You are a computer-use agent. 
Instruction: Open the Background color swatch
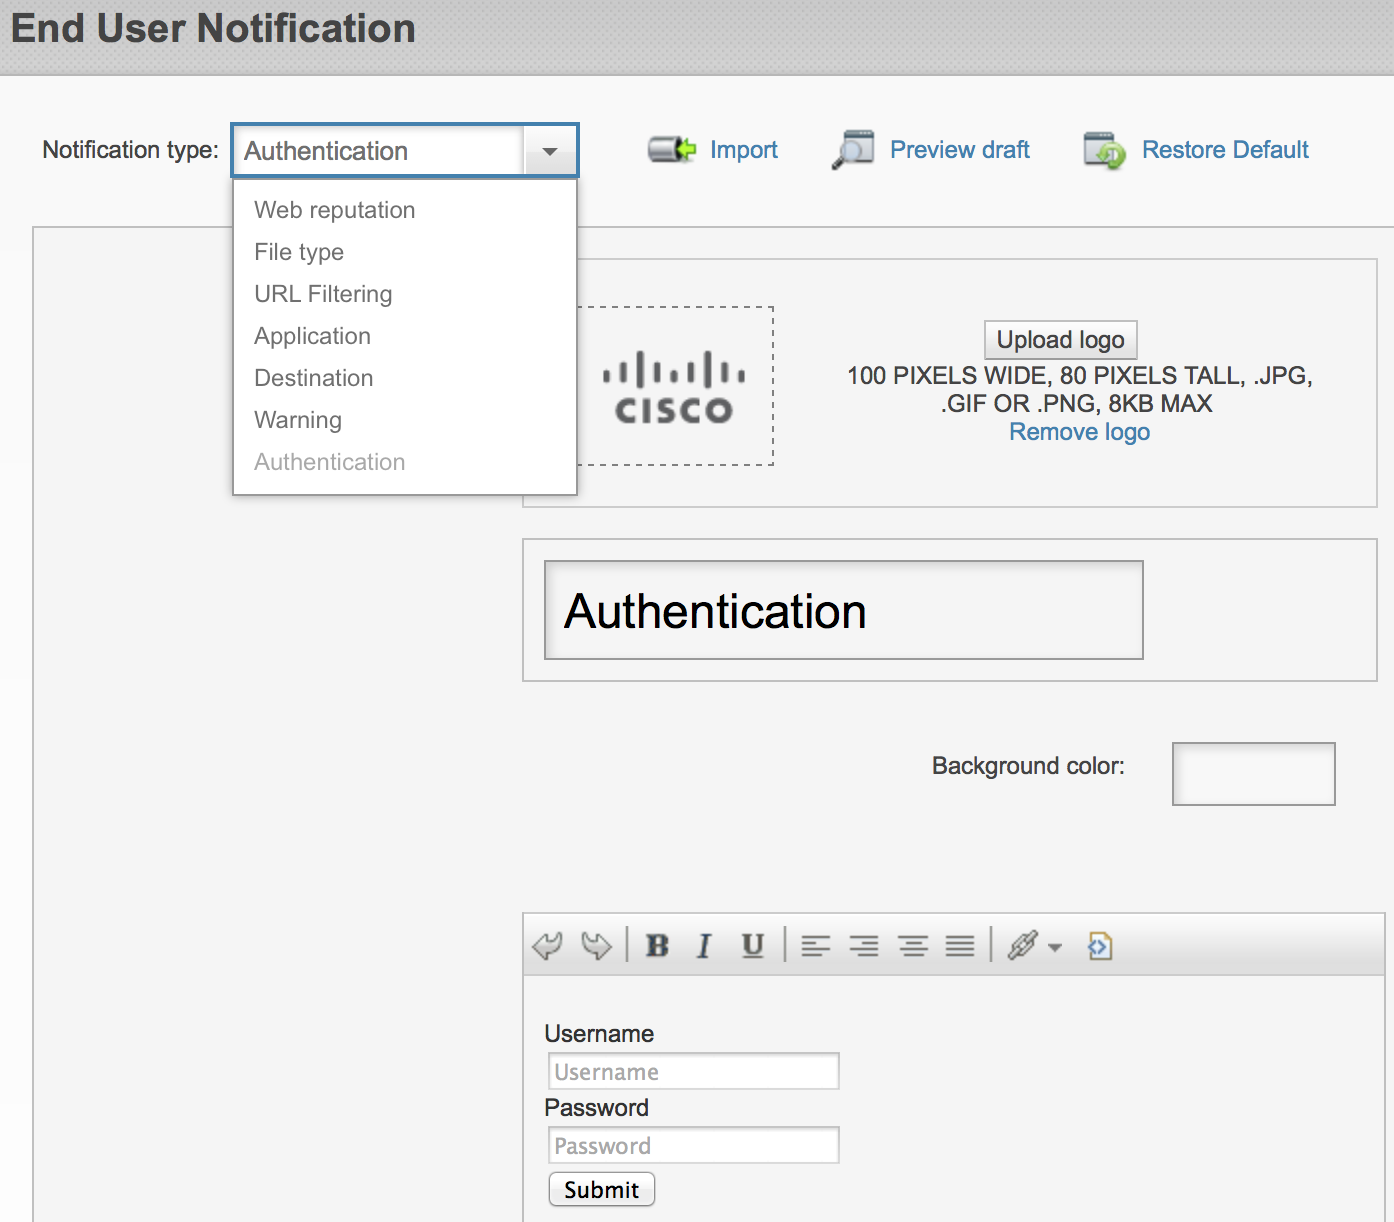pos(1253,773)
